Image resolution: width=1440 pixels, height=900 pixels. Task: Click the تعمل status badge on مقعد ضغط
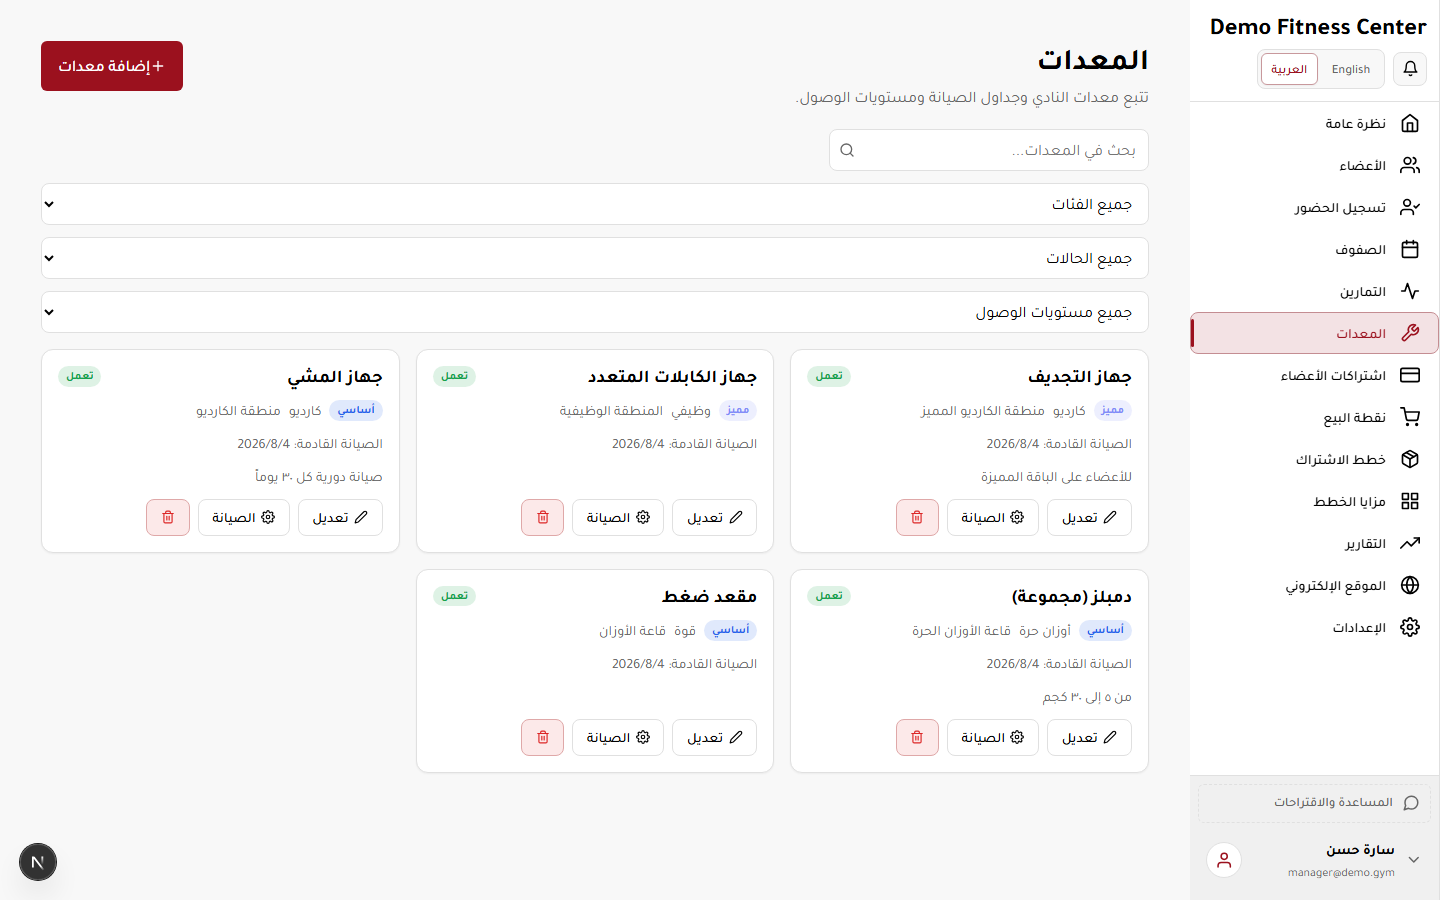pyautogui.click(x=455, y=596)
